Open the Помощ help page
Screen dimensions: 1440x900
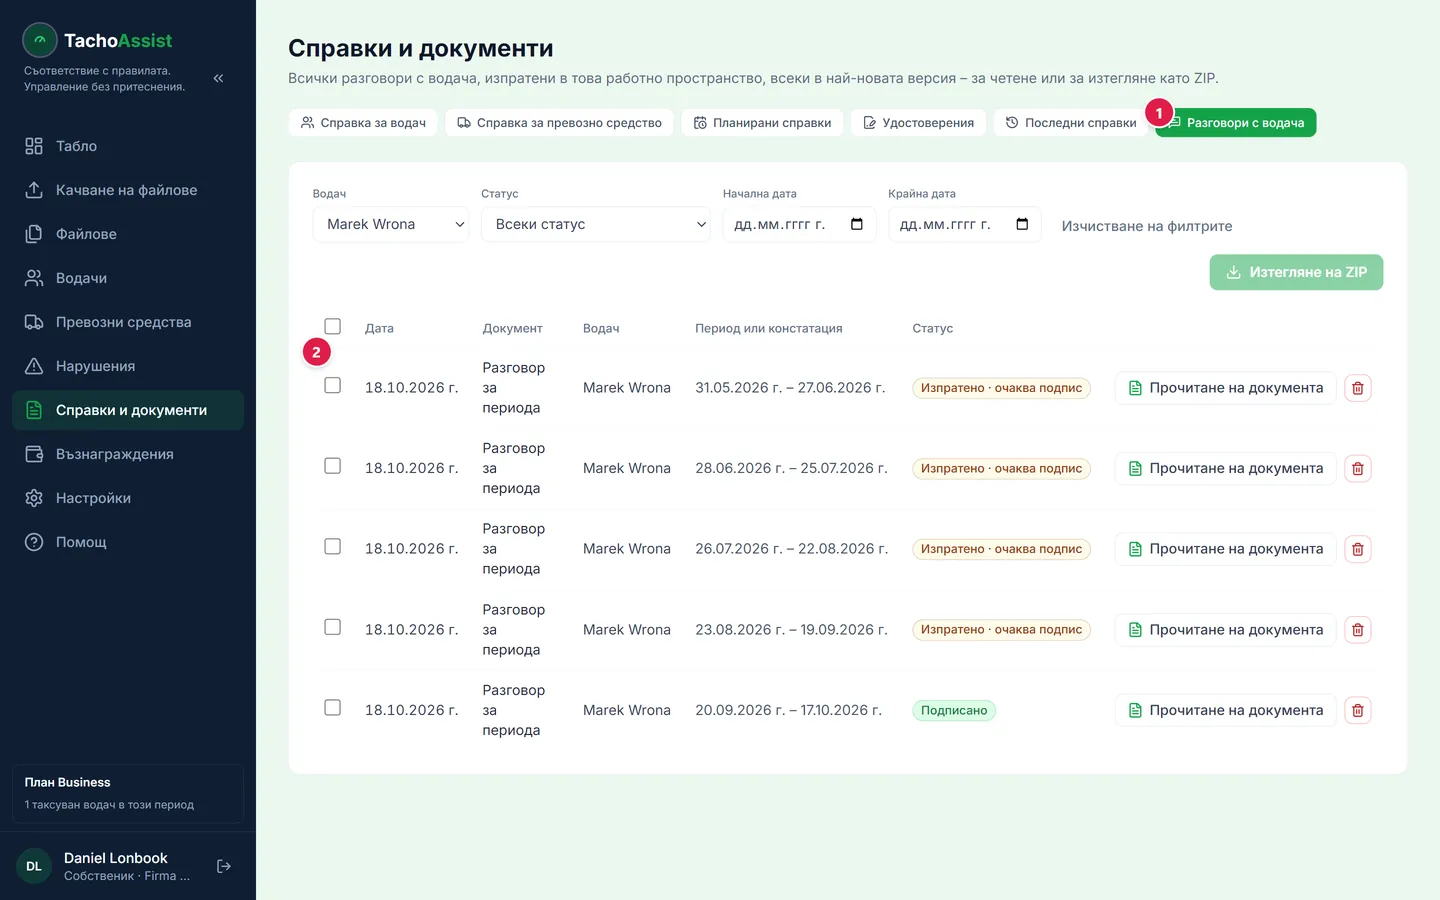coord(128,542)
